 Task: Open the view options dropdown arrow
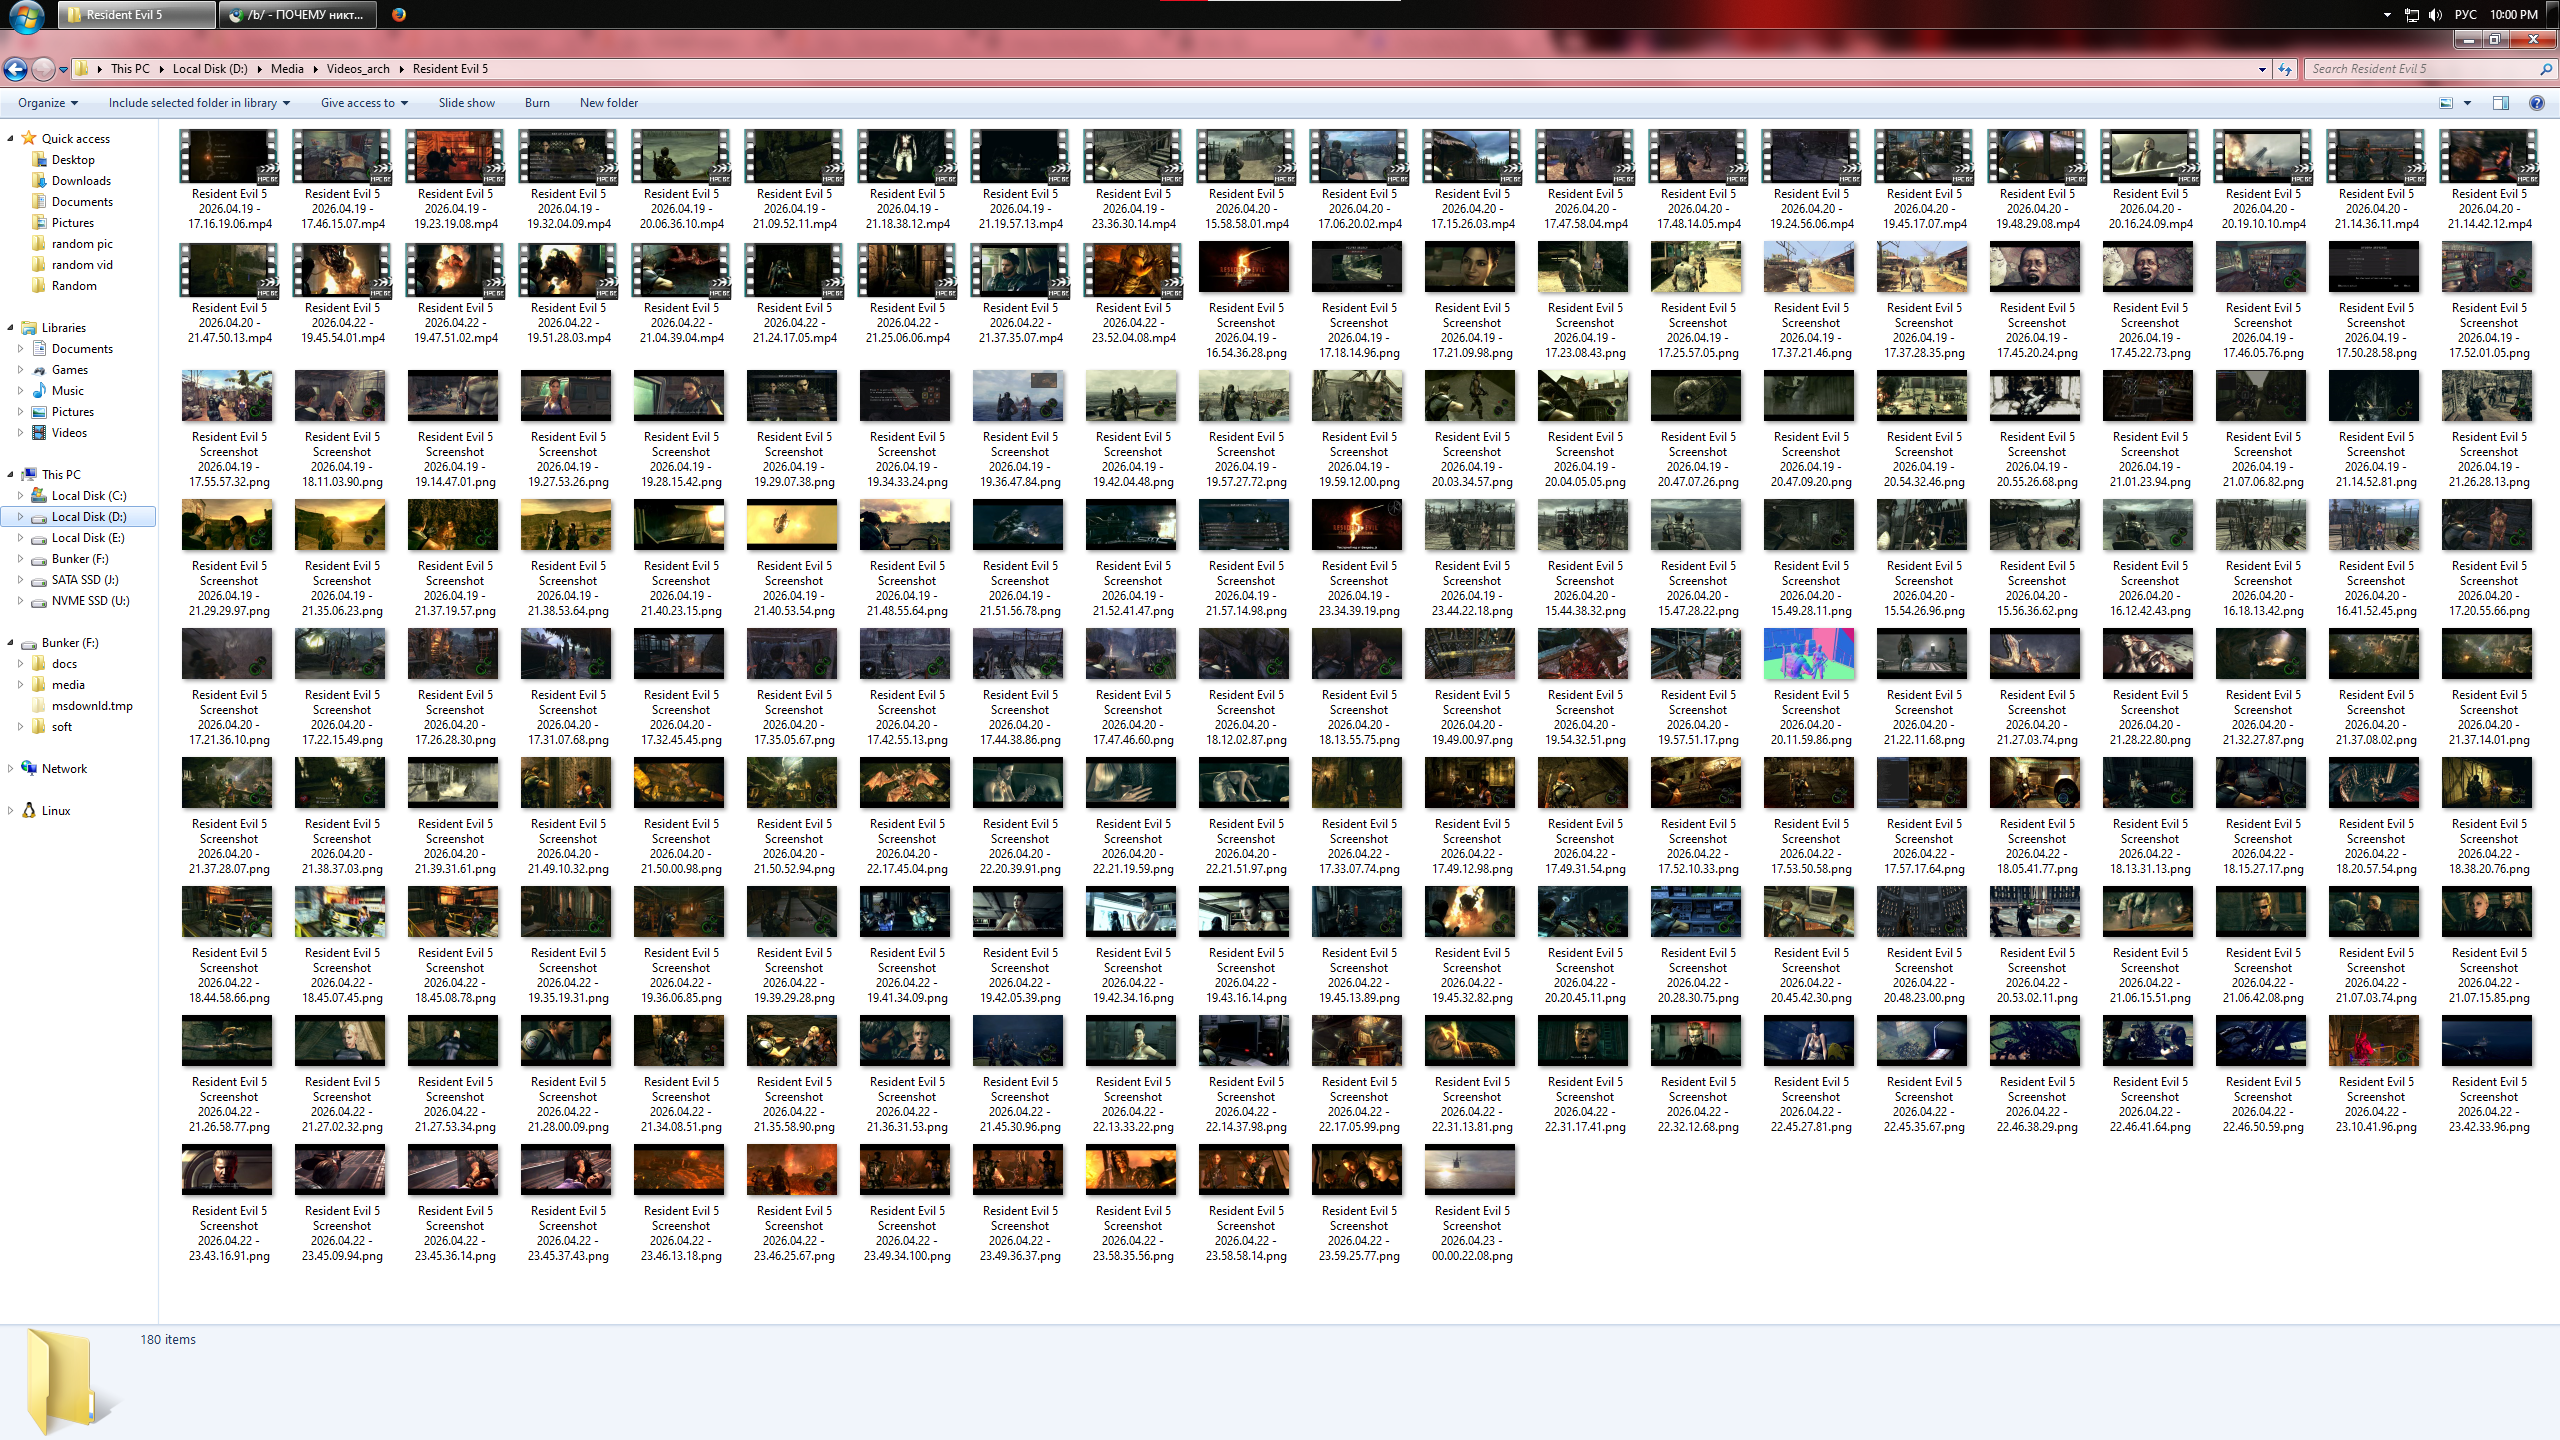point(2467,103)
